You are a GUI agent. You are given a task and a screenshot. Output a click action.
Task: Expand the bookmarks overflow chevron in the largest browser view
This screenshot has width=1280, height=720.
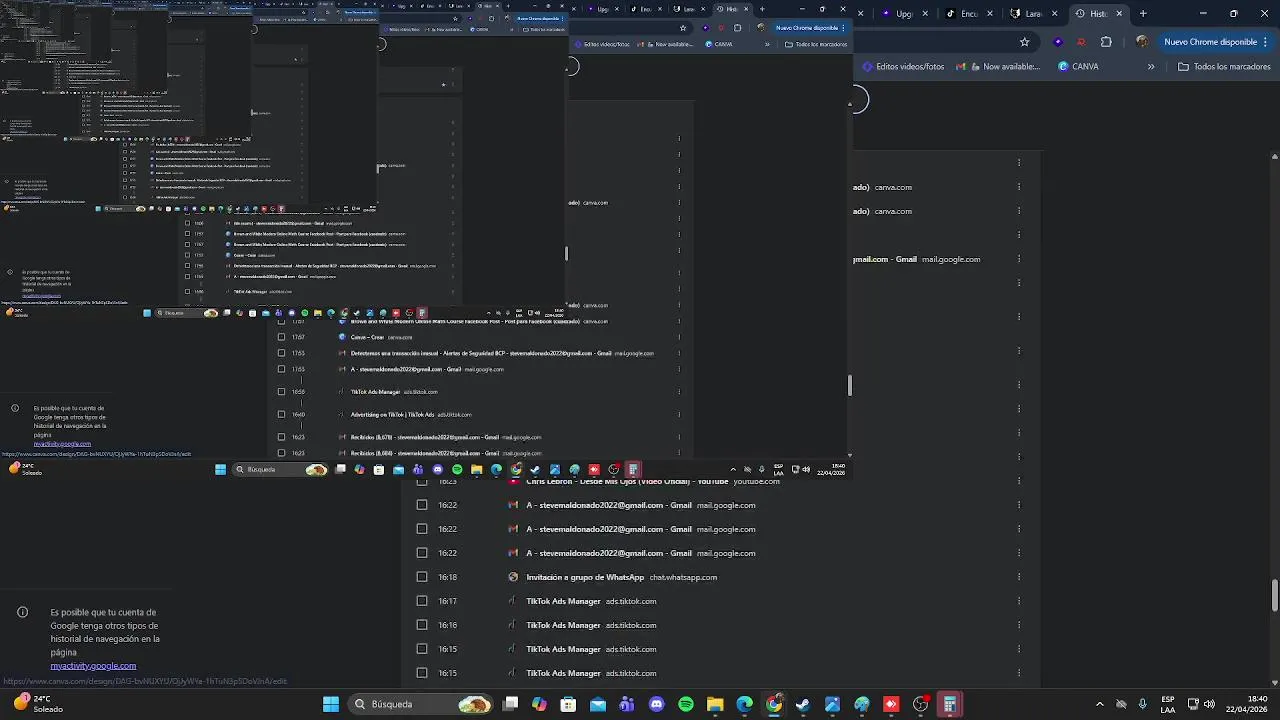click(1151, 67)
